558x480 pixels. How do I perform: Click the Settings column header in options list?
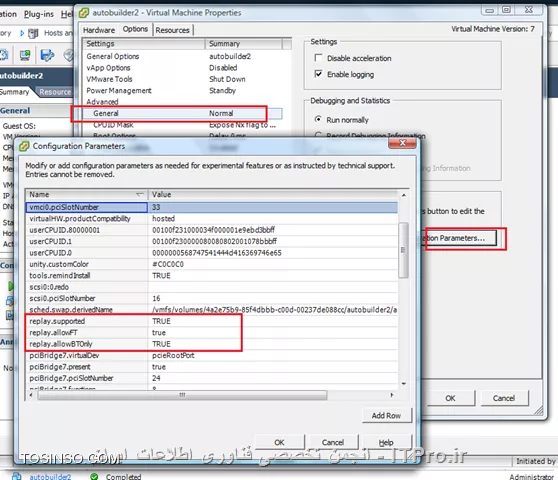click(144, 43)
